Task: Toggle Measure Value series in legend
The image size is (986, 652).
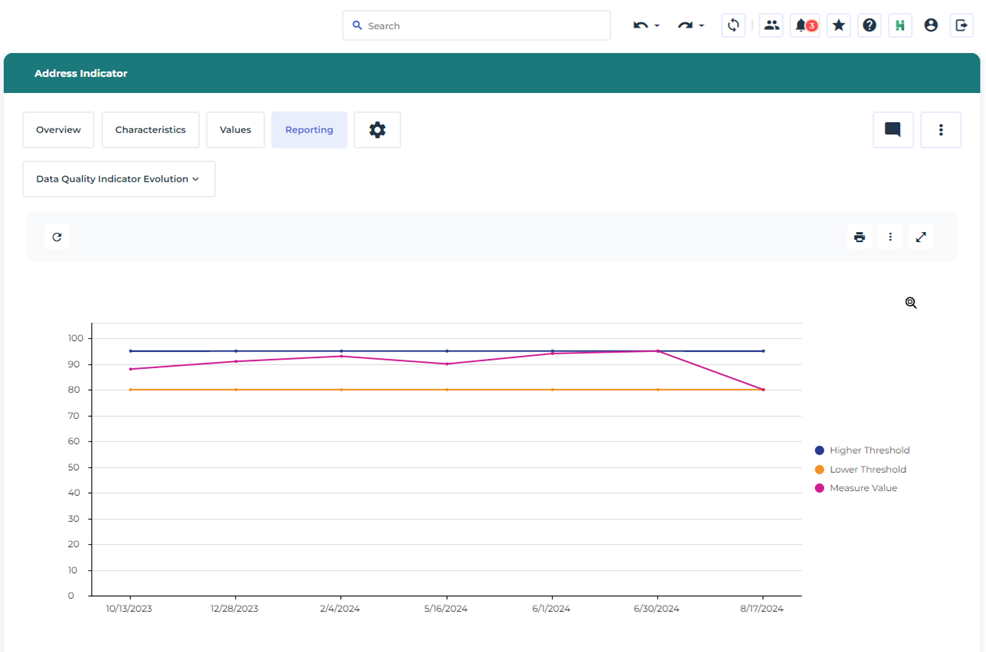Action: point(862,489)
